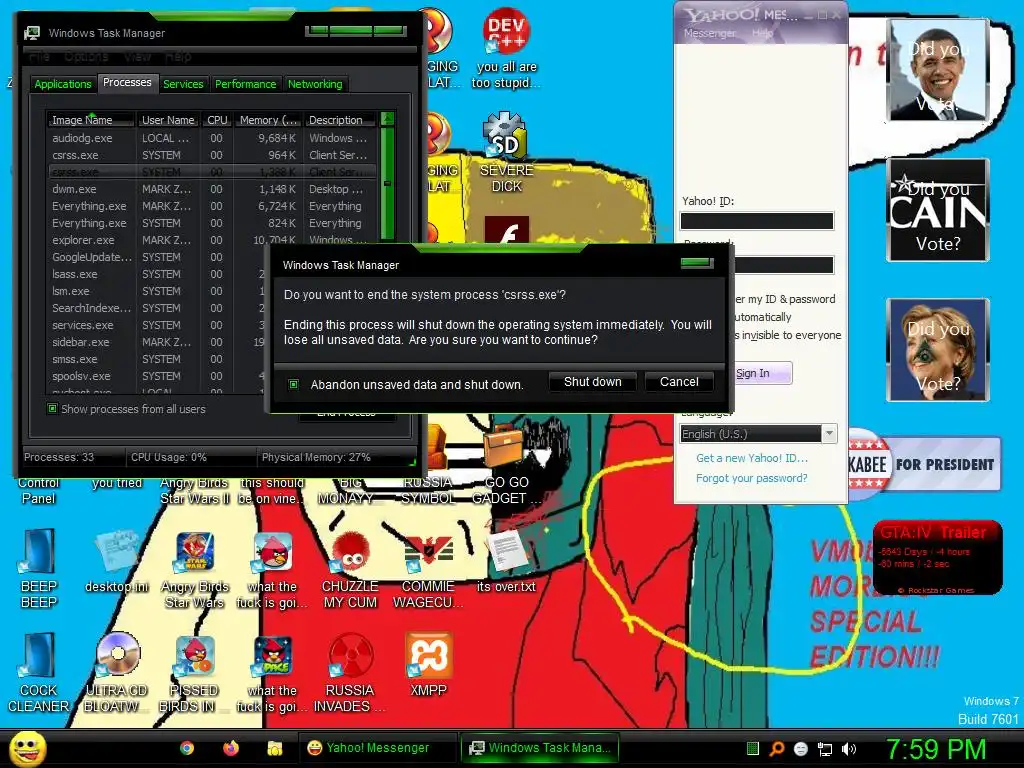Launch the Angry Birds Space desktop icon
This screenshot has height=768, width=1024.
pos(272,656)
